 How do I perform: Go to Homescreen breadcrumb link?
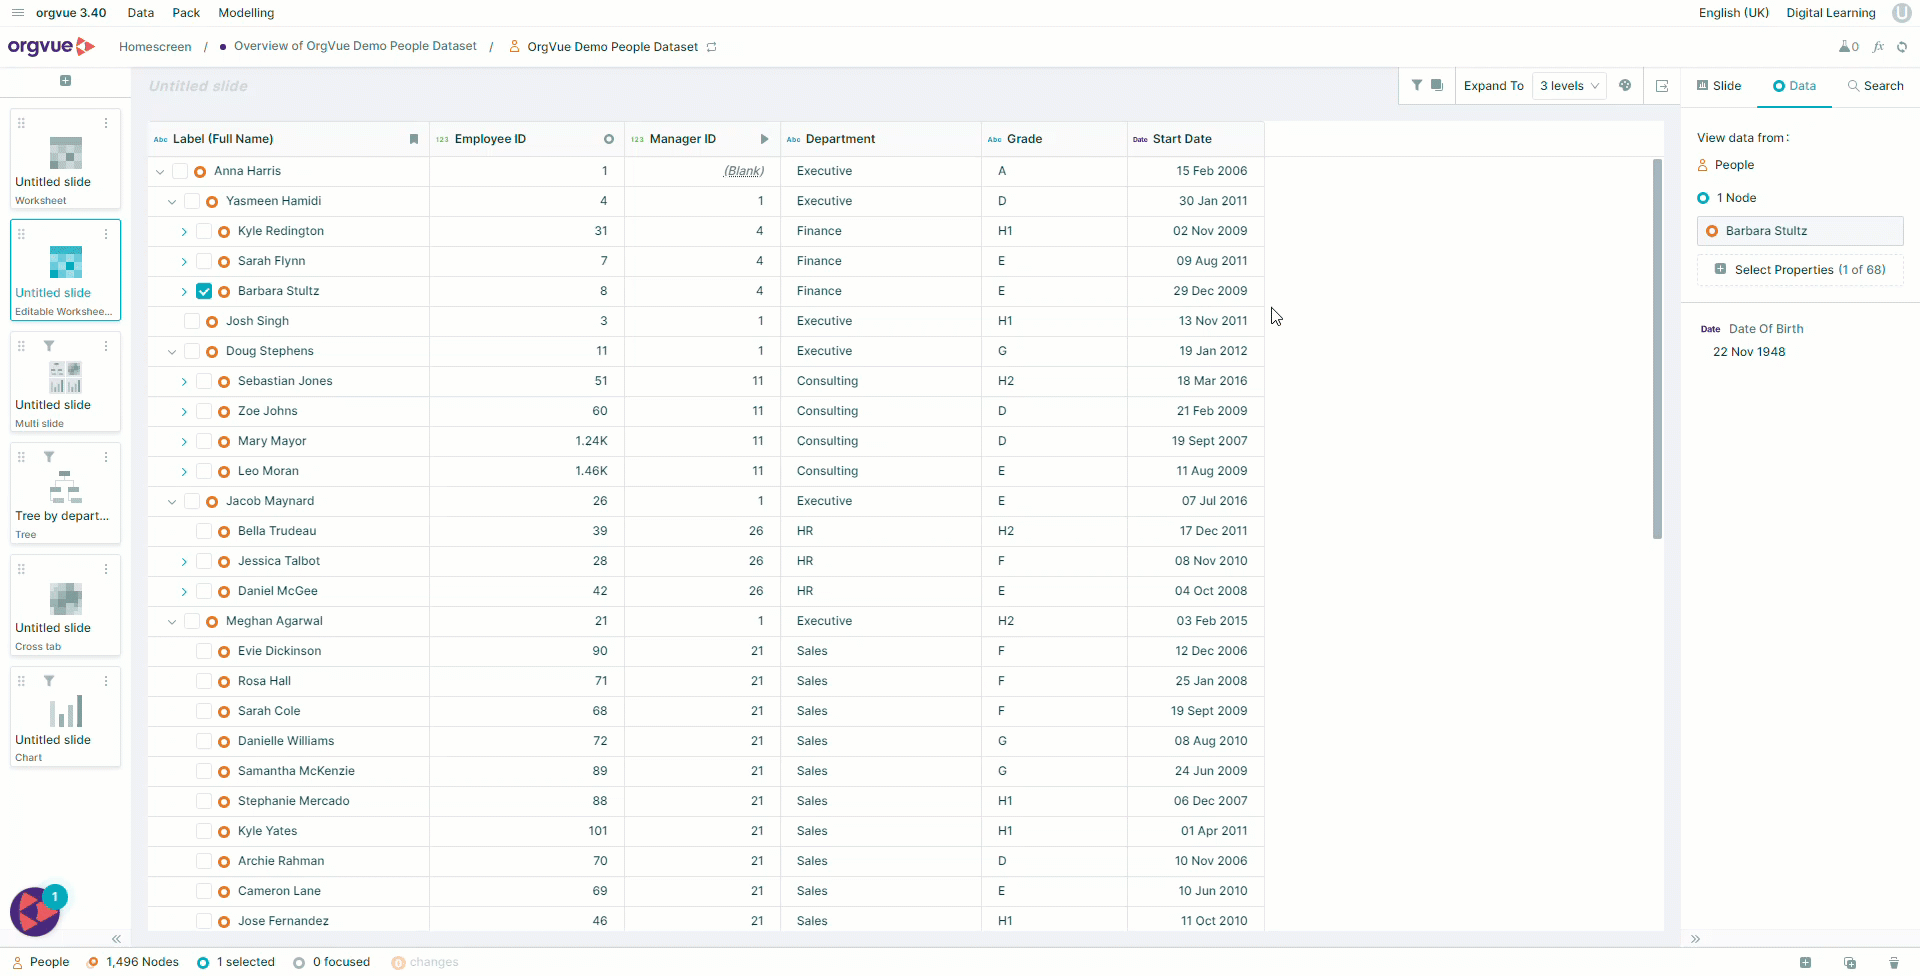(x=155, y=47)
